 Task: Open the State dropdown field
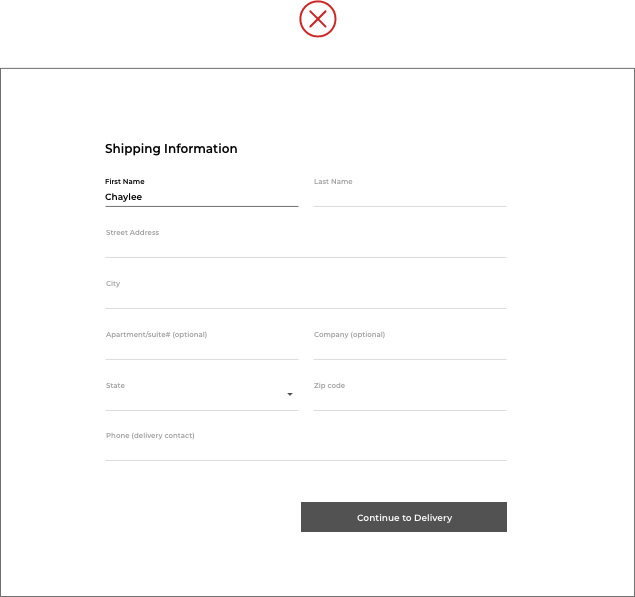coord(202,396)
